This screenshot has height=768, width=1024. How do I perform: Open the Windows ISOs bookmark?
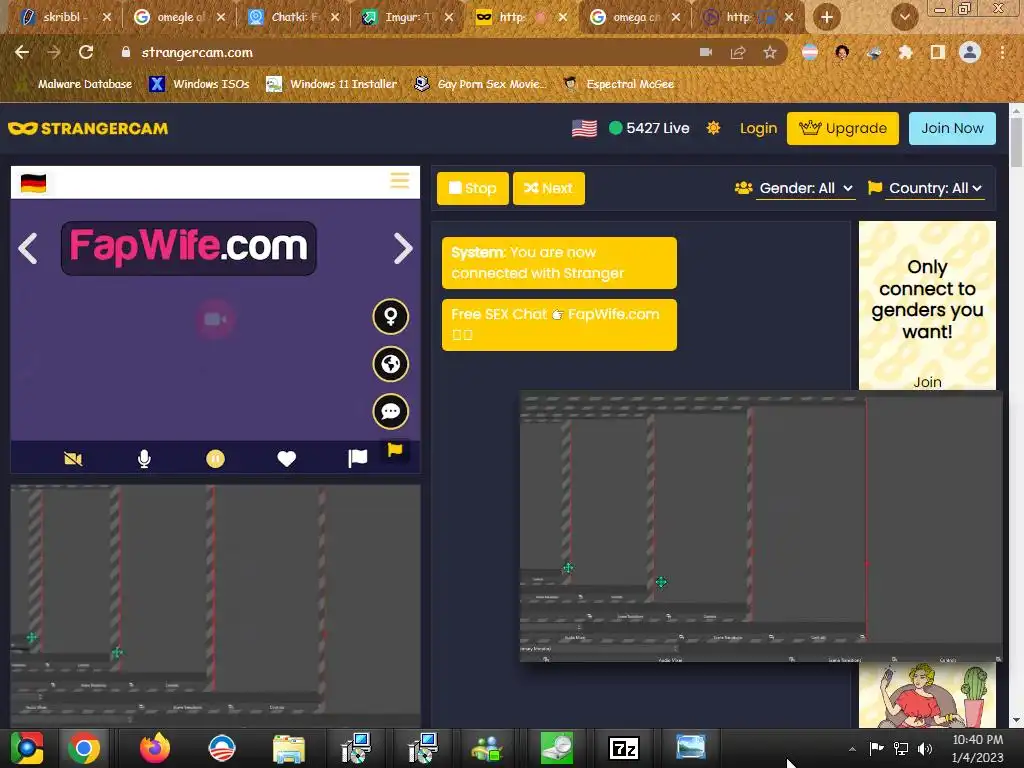[x=200, y=84]
